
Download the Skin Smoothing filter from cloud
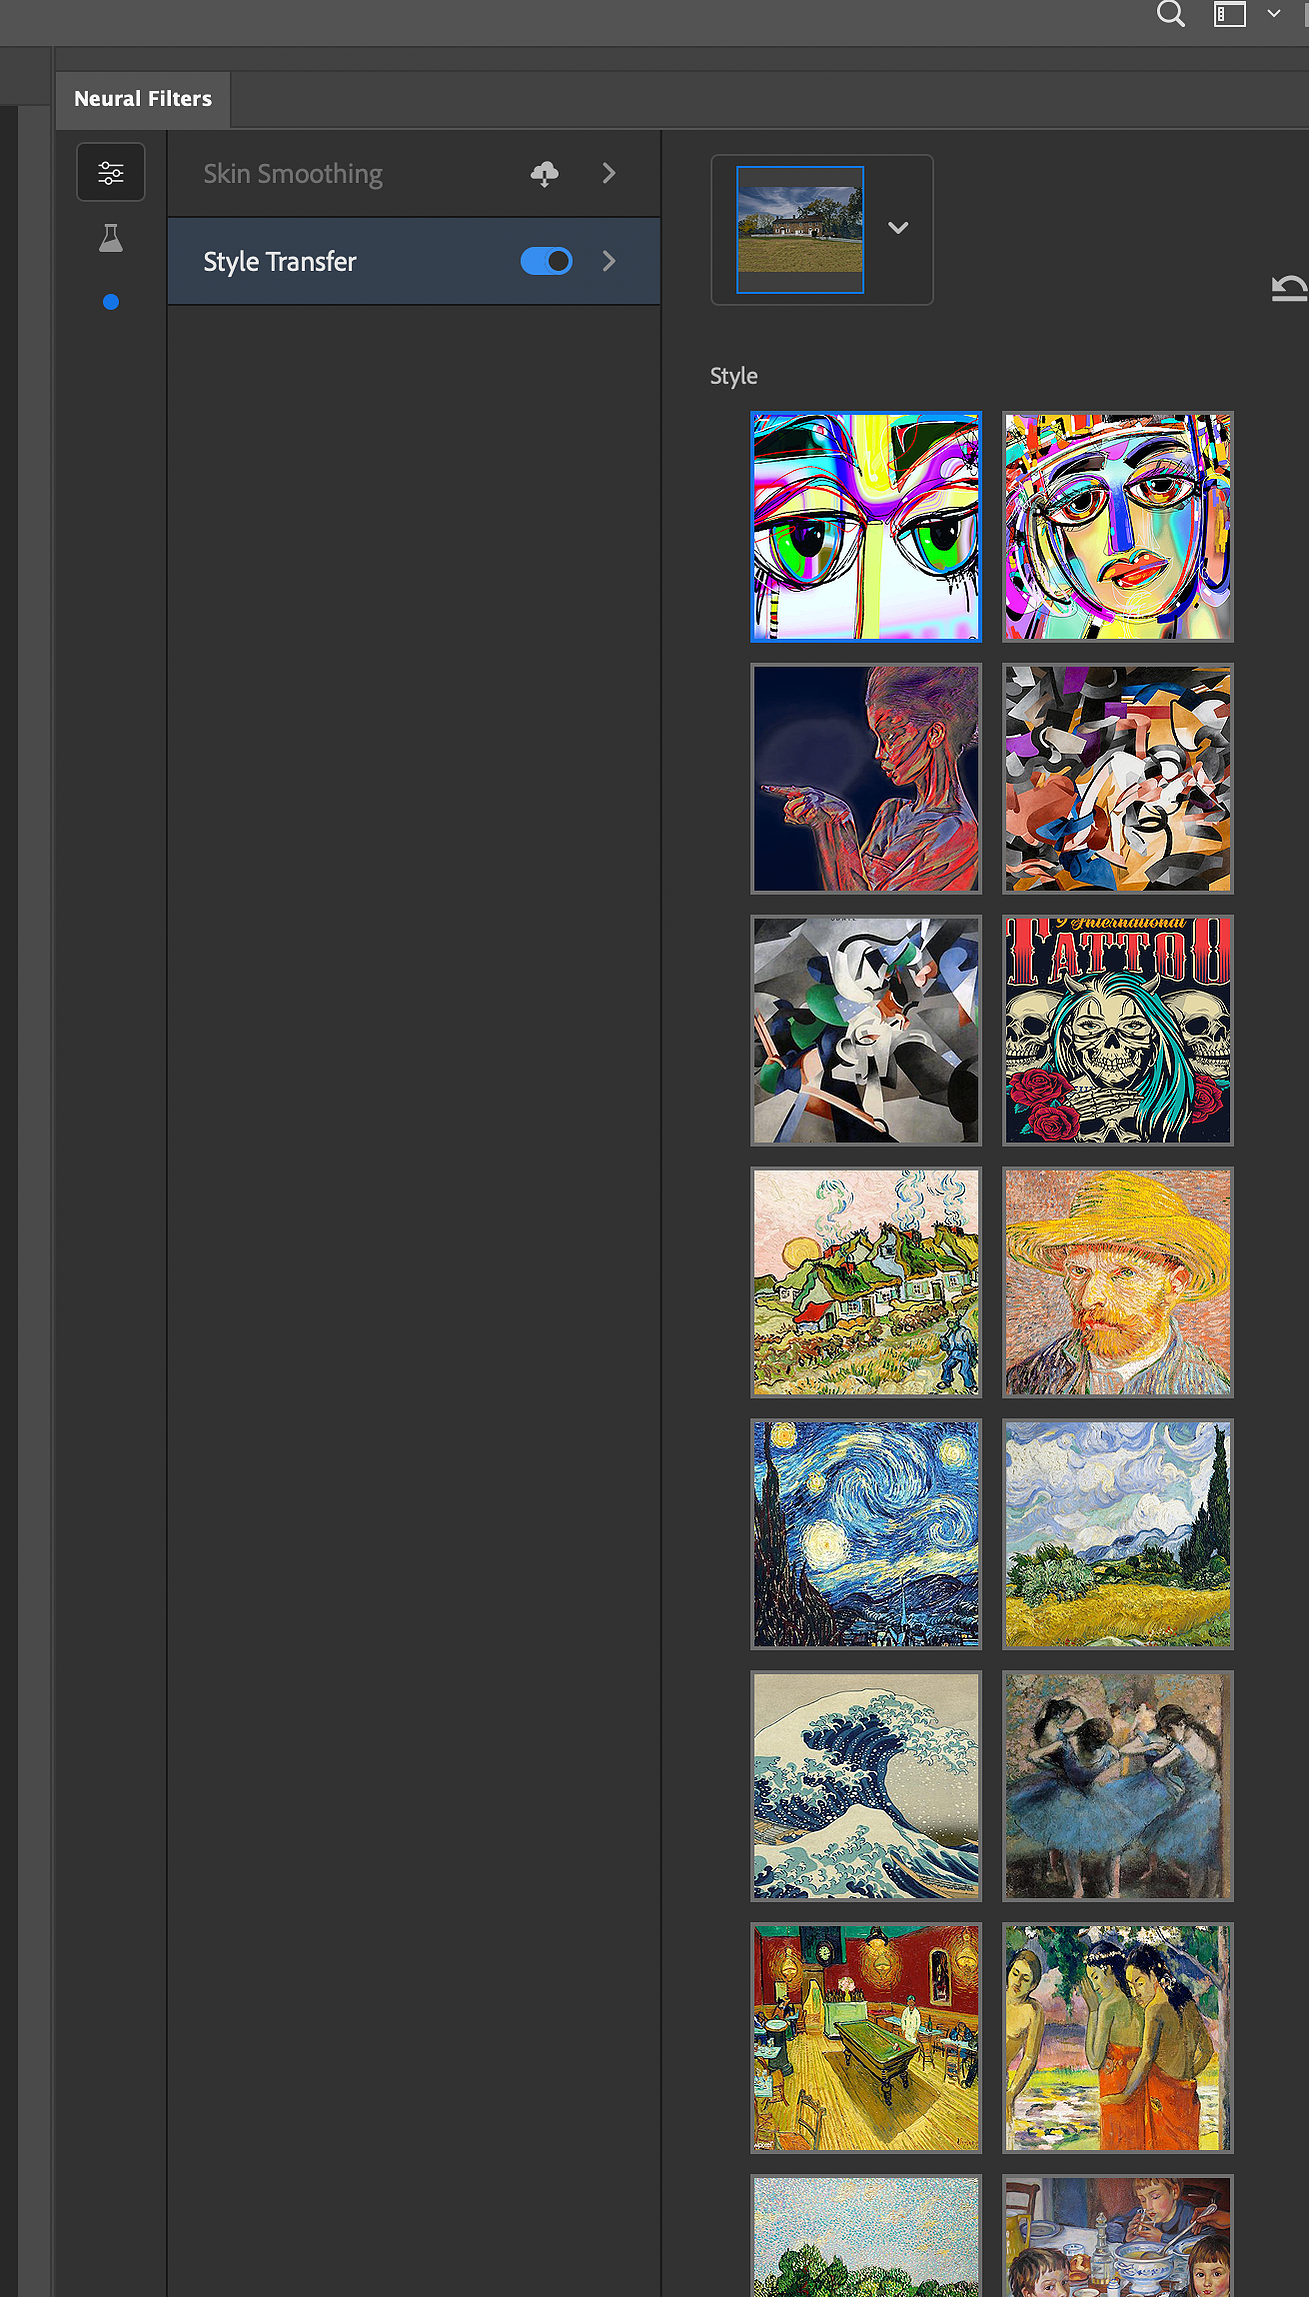(544, 174)
